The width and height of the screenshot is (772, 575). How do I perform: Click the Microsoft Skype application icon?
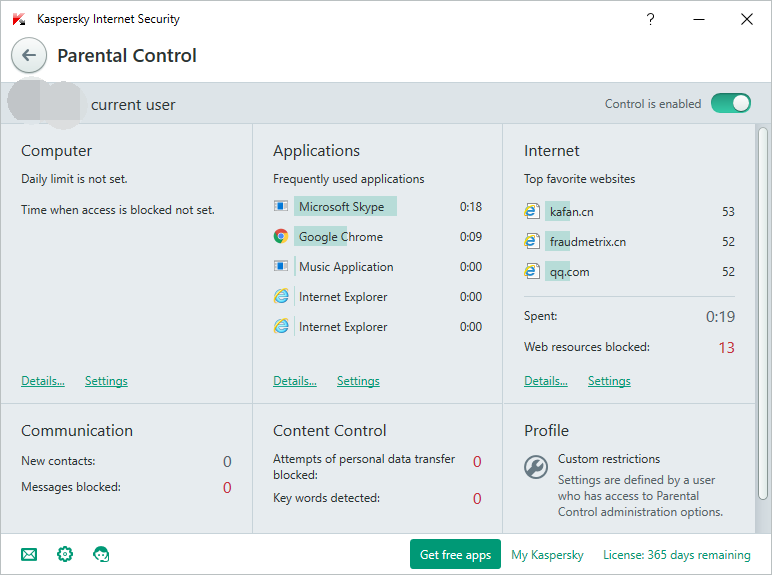pyautogui.click(x=281, y=206)
